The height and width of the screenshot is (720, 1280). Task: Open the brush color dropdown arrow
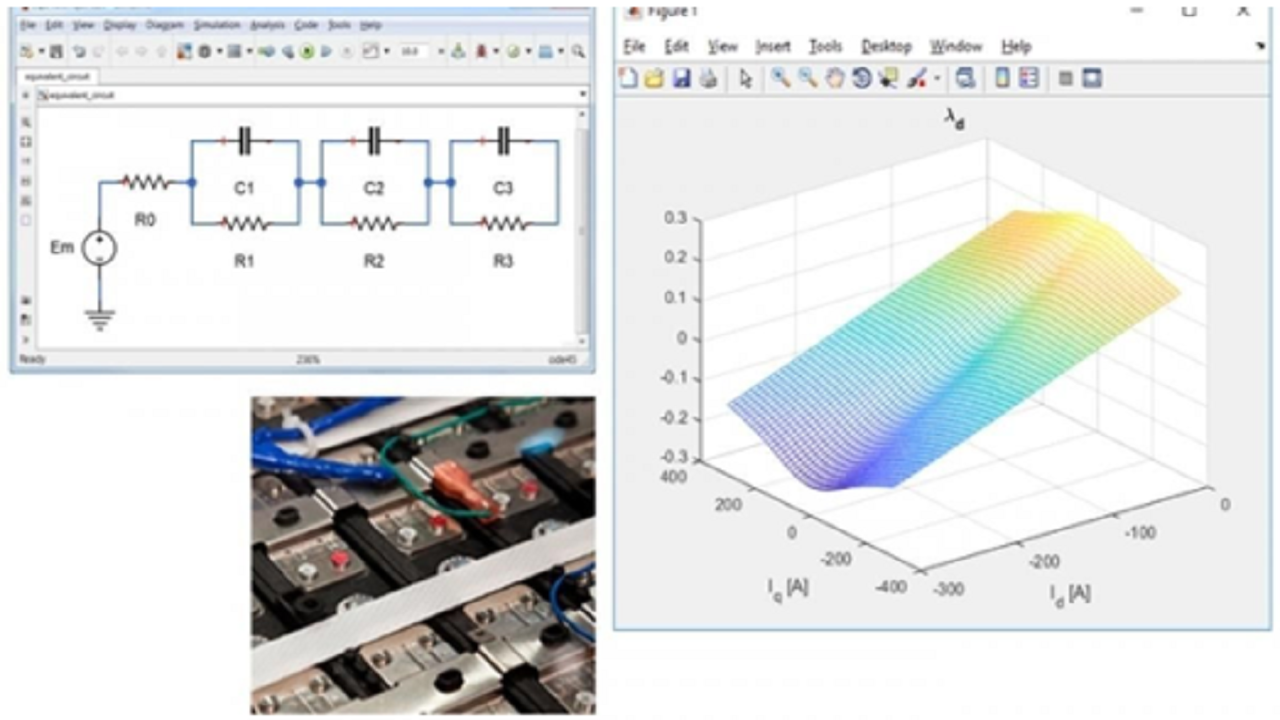tap(937, 78)
